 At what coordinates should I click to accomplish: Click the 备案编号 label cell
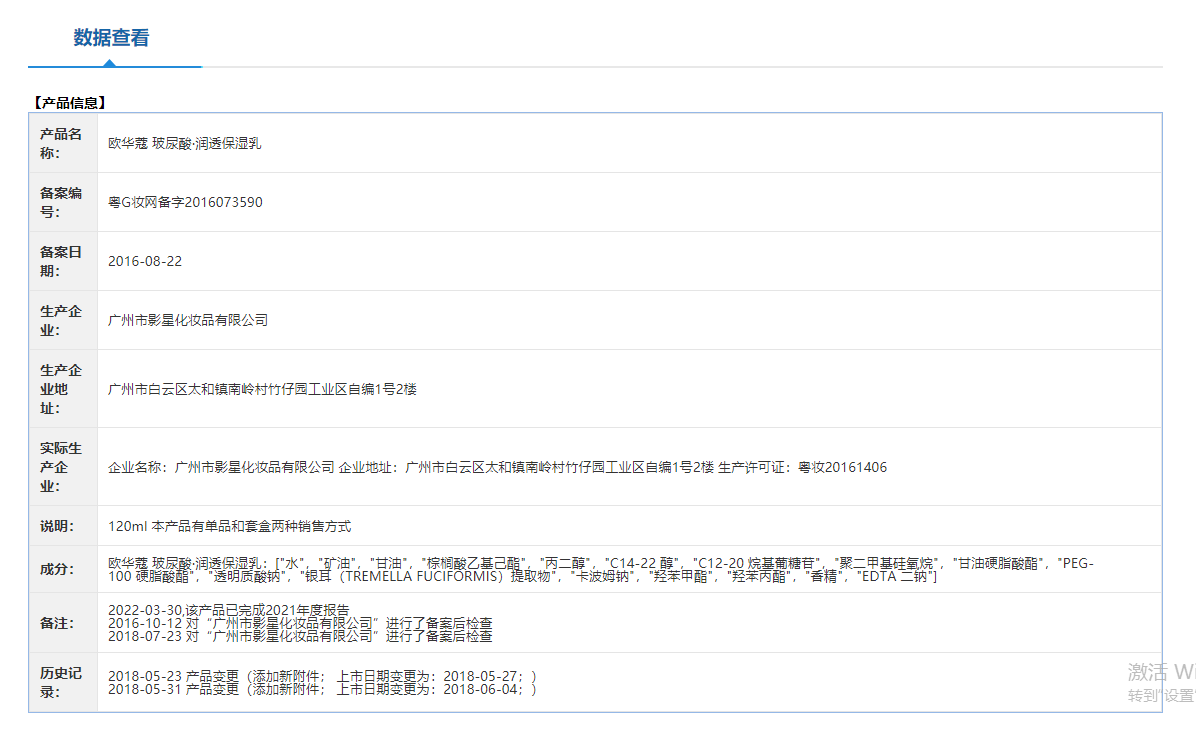[63, 202]
